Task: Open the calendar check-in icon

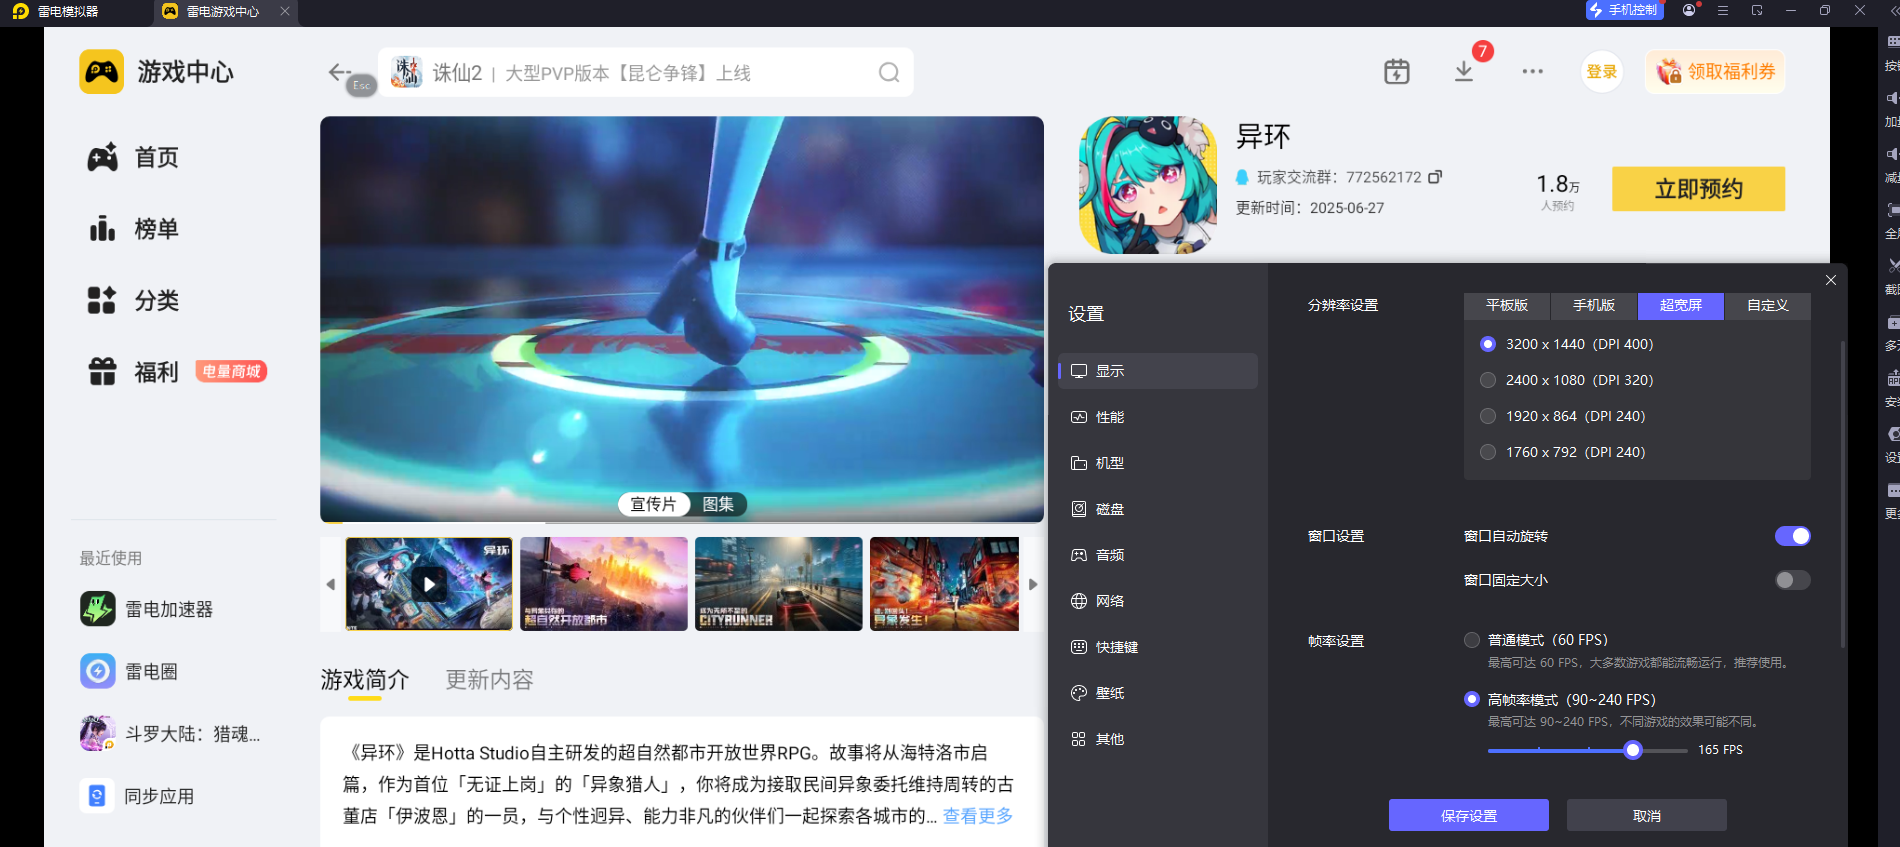Action: coord(1397,72)
